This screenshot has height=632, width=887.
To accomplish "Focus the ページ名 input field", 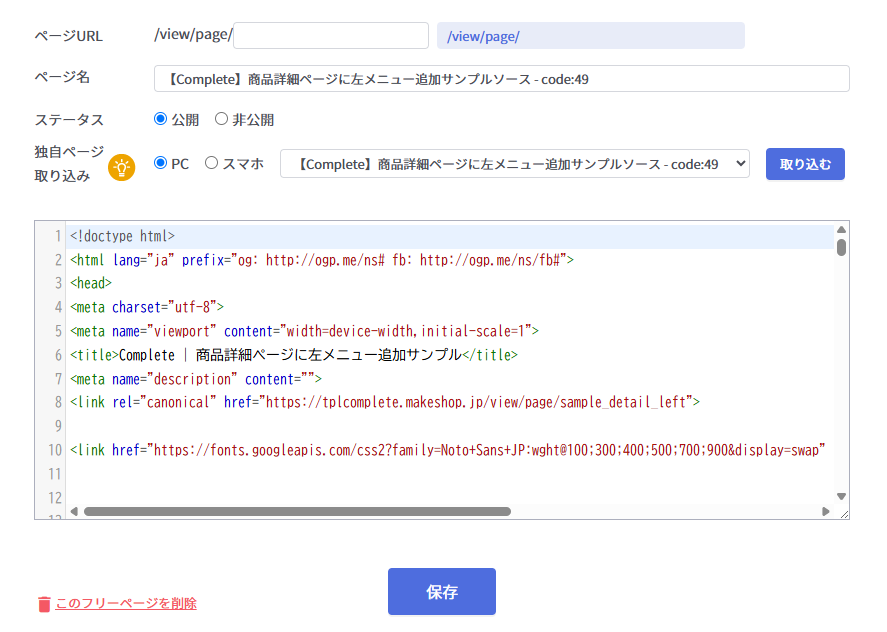I will pos(502,79).
